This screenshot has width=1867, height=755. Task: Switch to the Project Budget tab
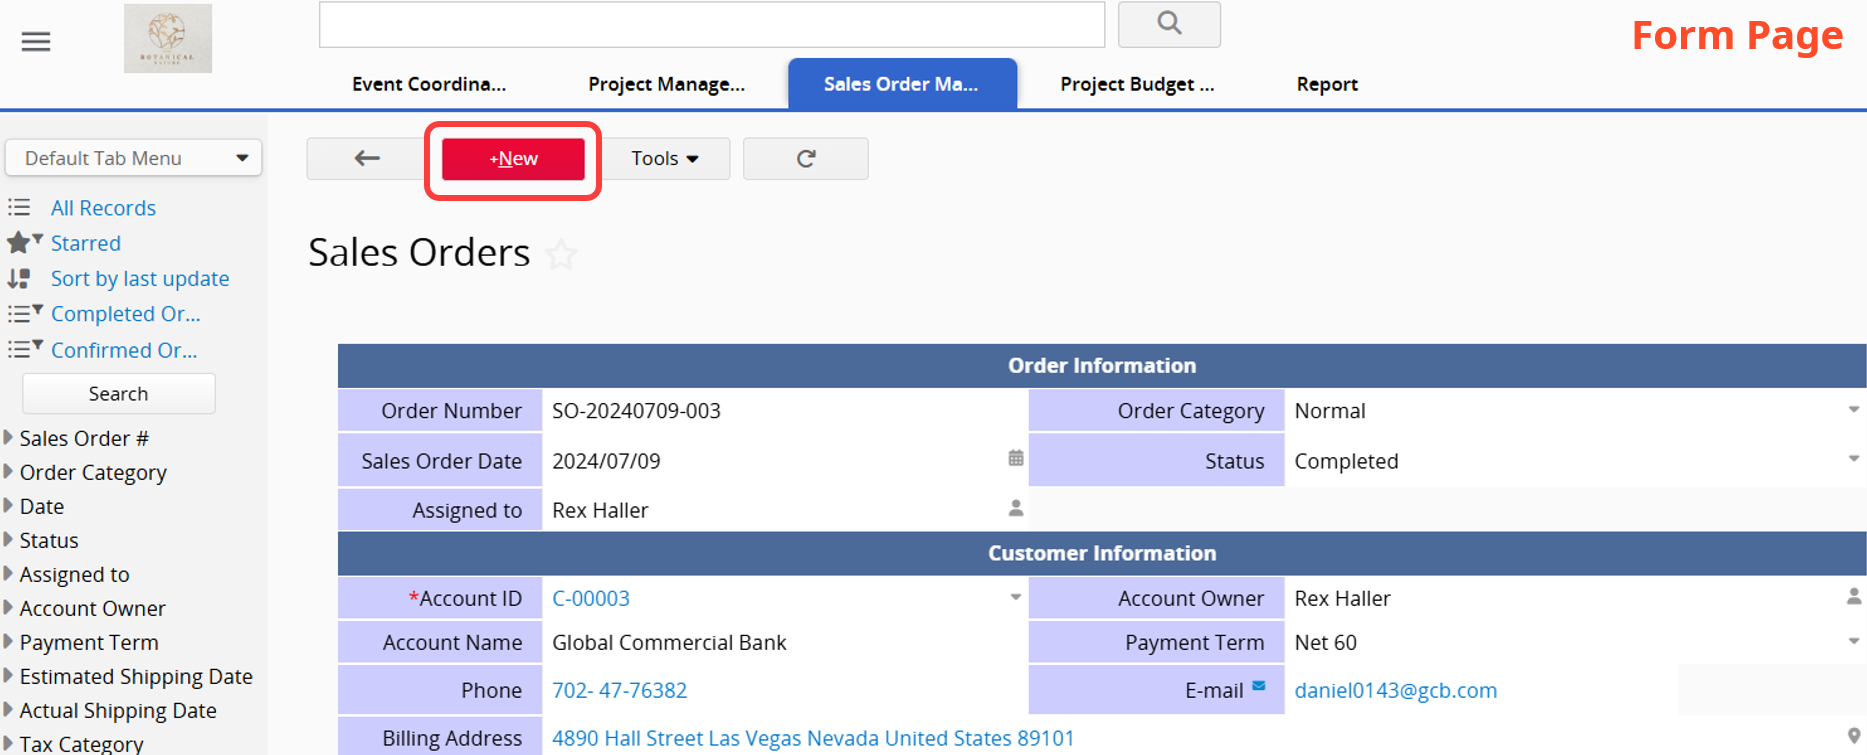pos(1136,84)
